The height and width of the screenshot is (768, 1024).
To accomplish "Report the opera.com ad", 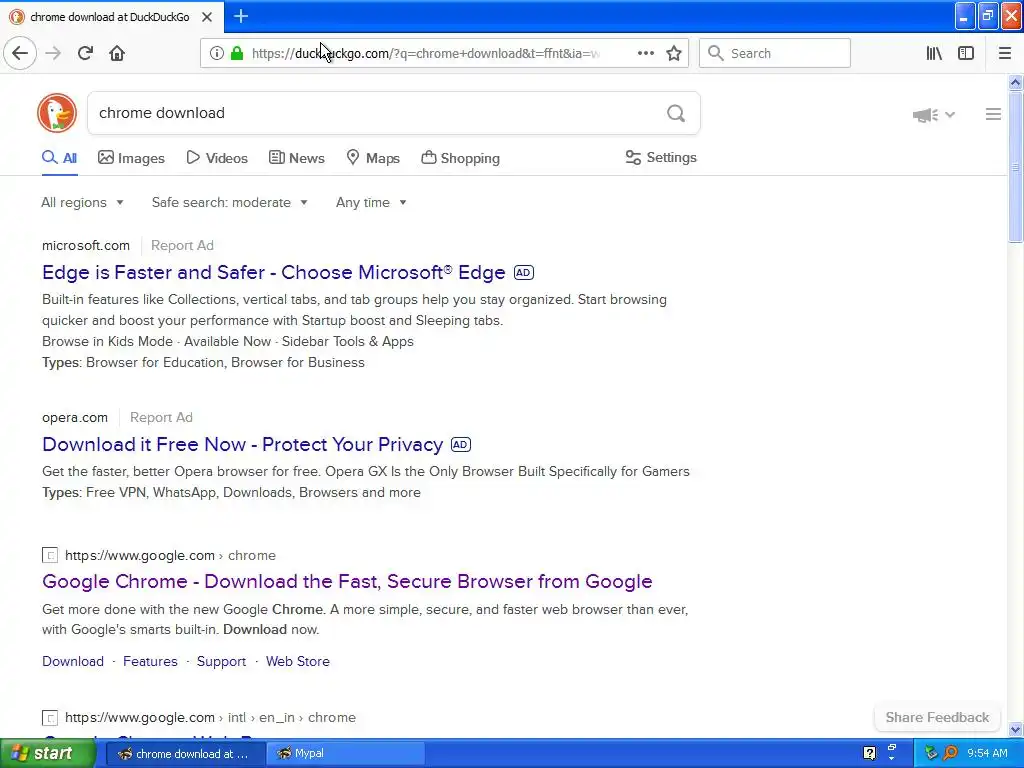I will (161, 417).
